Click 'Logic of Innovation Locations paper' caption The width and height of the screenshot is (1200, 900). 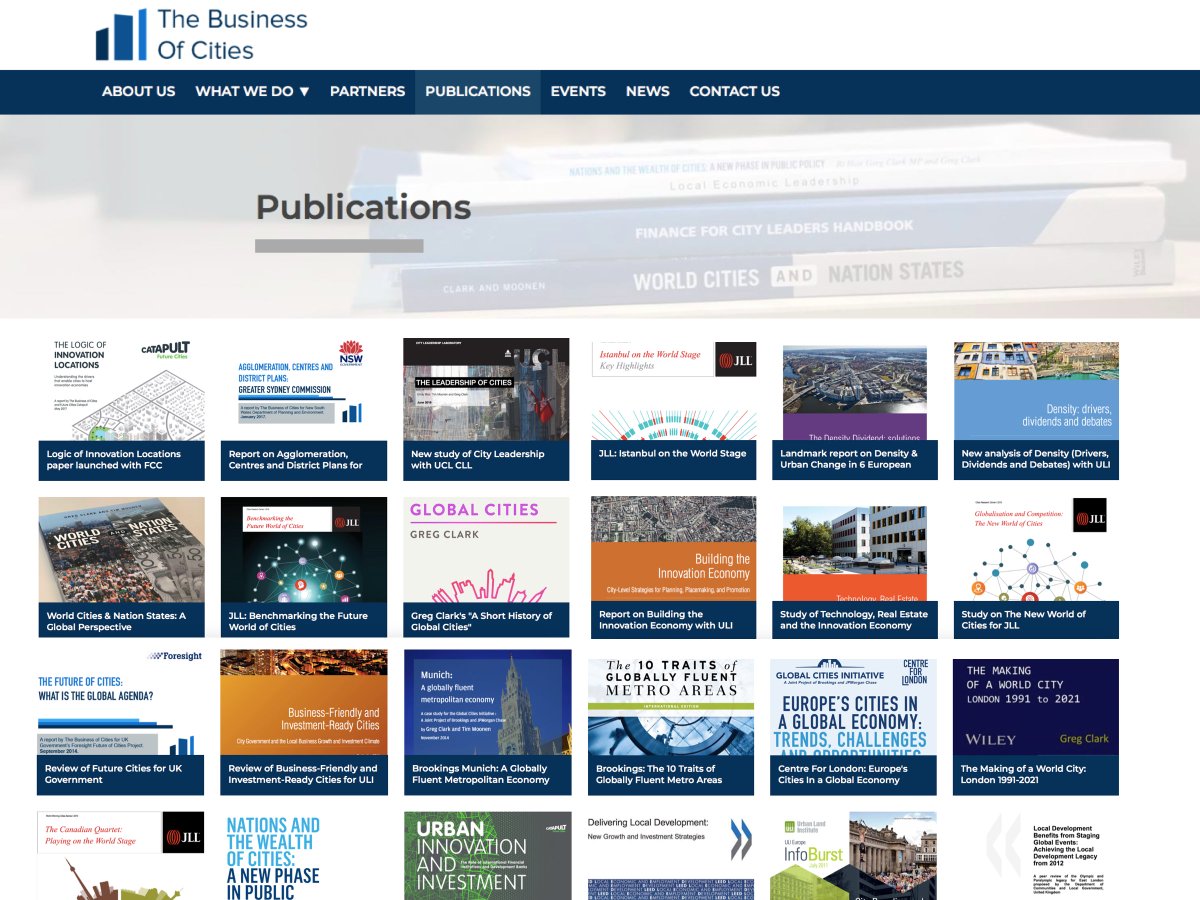click(121, 460)
